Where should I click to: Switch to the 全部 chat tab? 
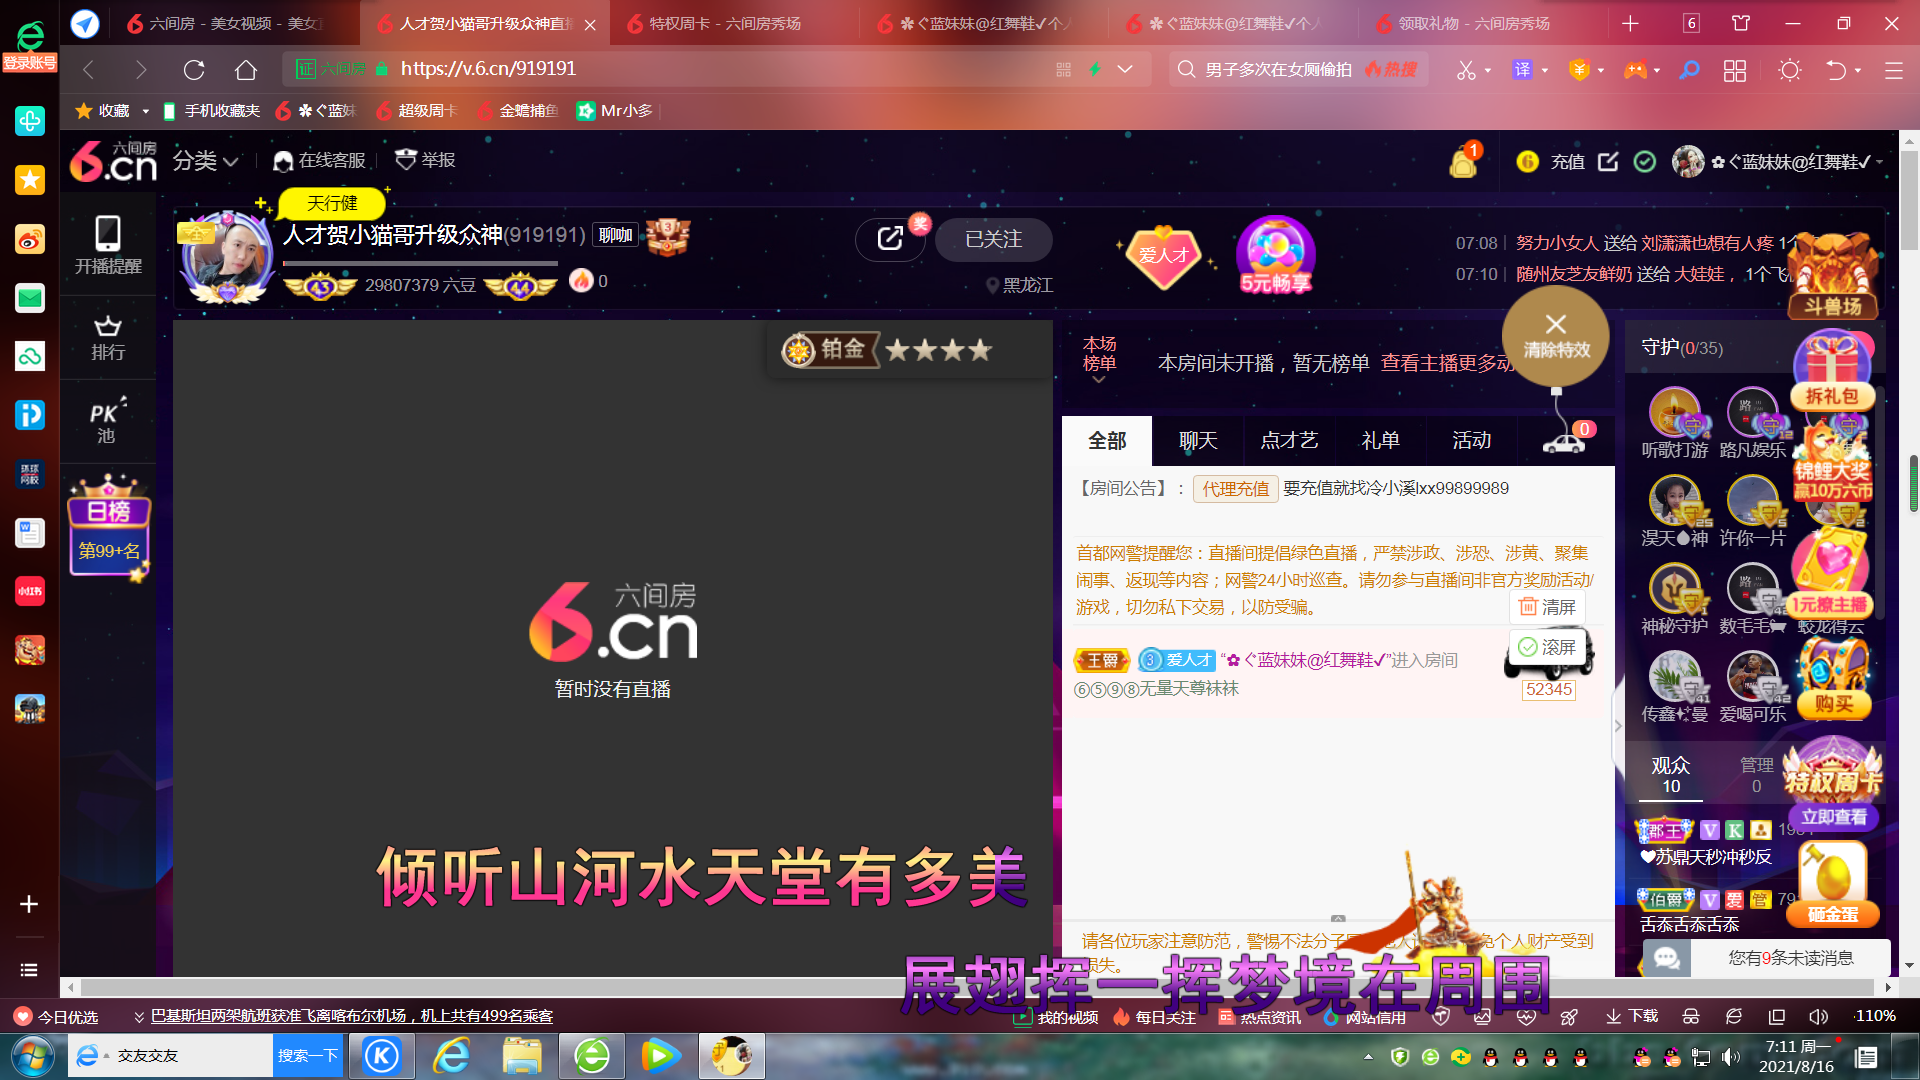tap(1107, 441)
